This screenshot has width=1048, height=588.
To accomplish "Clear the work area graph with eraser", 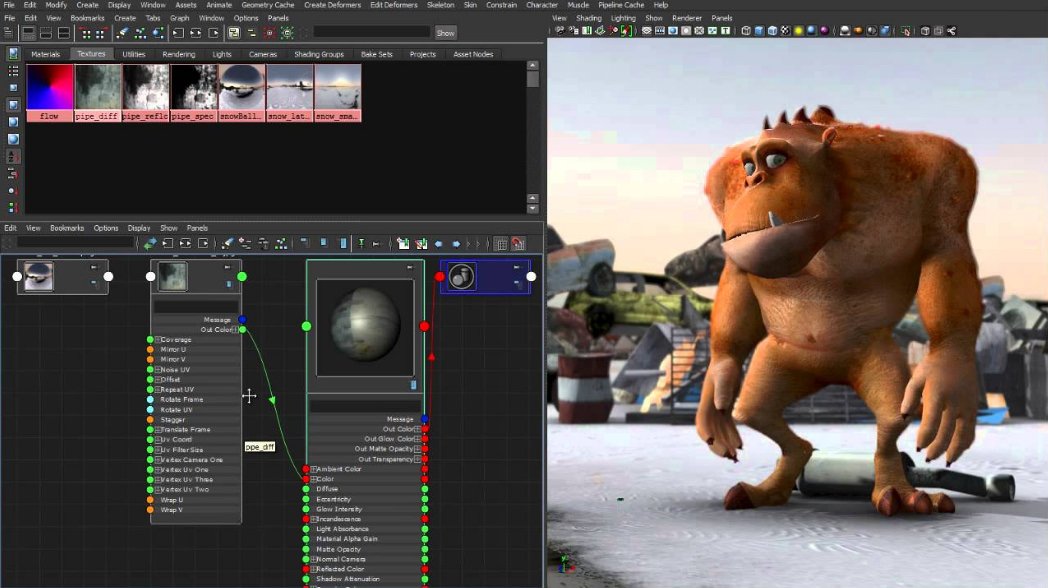I will [227, 244].
